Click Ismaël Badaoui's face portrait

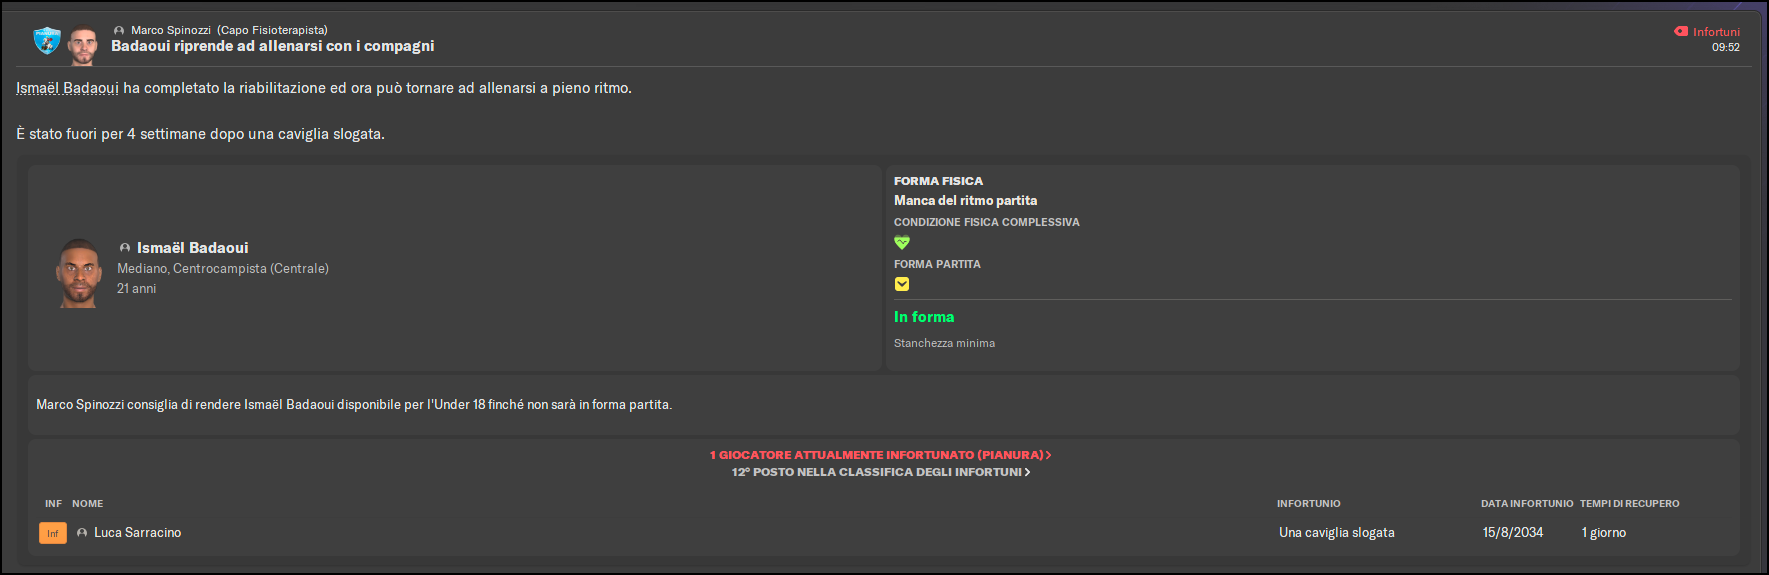click(x=79, y=272)
